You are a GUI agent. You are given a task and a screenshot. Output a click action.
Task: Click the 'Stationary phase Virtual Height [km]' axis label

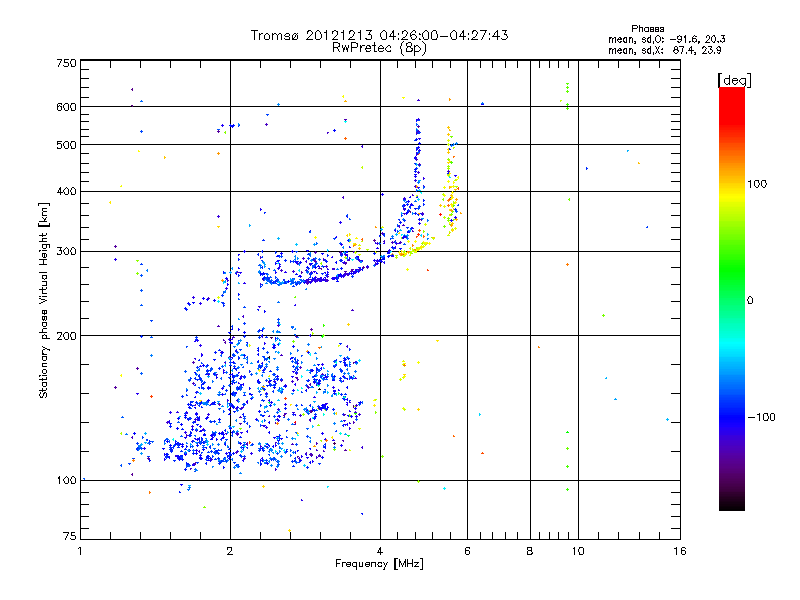(44, 300)
